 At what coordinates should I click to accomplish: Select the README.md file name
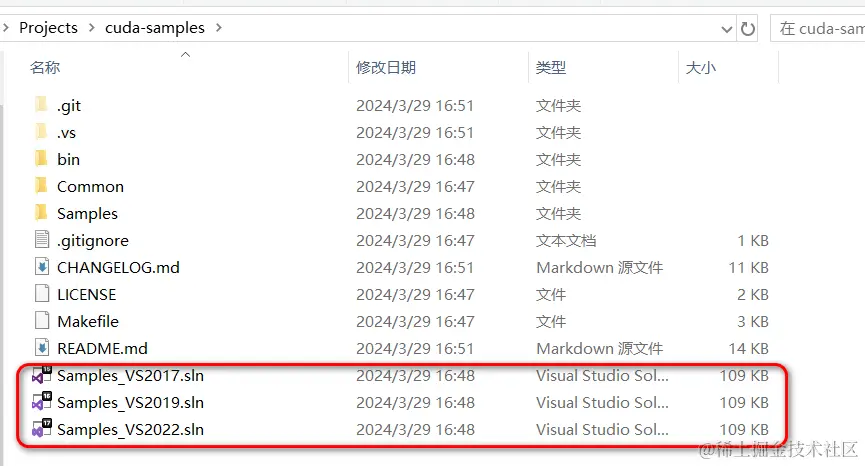click(103, 349)
